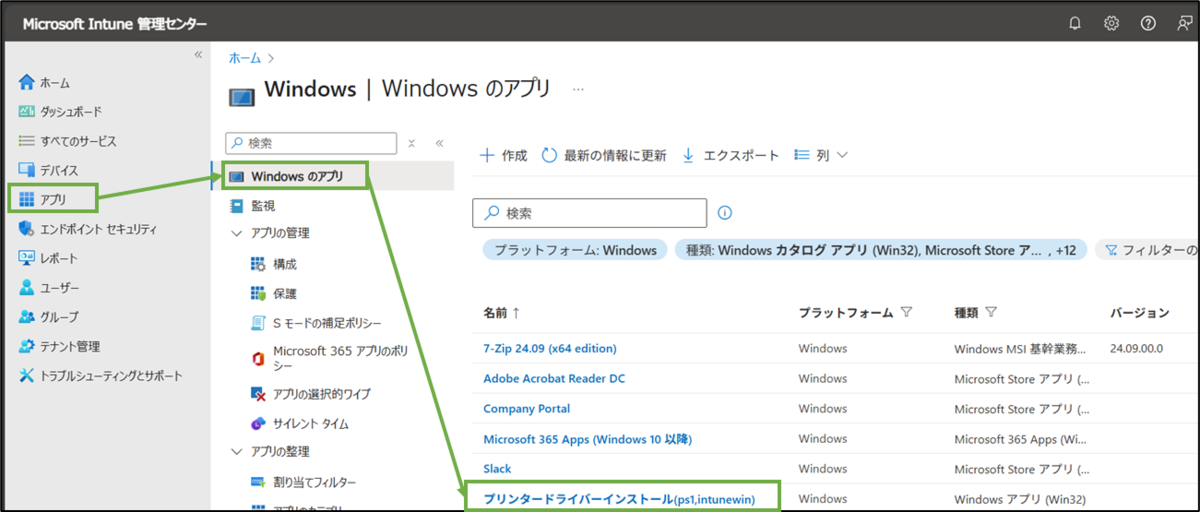The image size is (1200, 512).
Task: Click the エクスポート button
Action: tap(730, 155)
